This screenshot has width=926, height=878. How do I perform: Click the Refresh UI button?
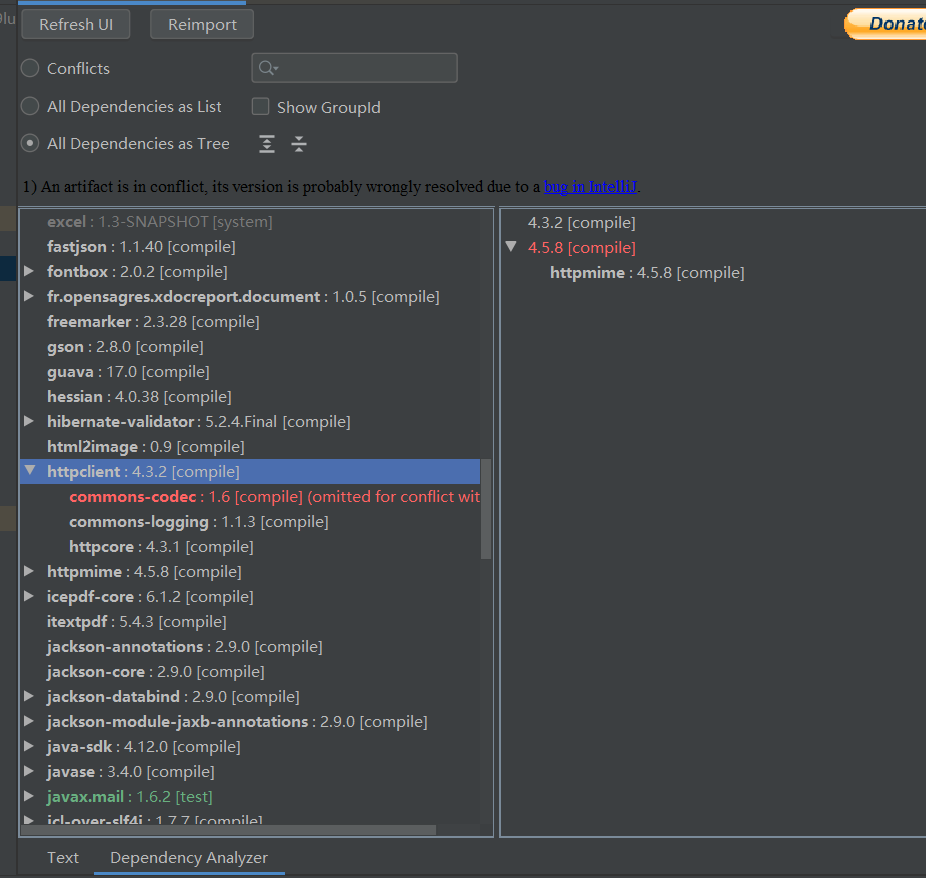coord(76,25)
